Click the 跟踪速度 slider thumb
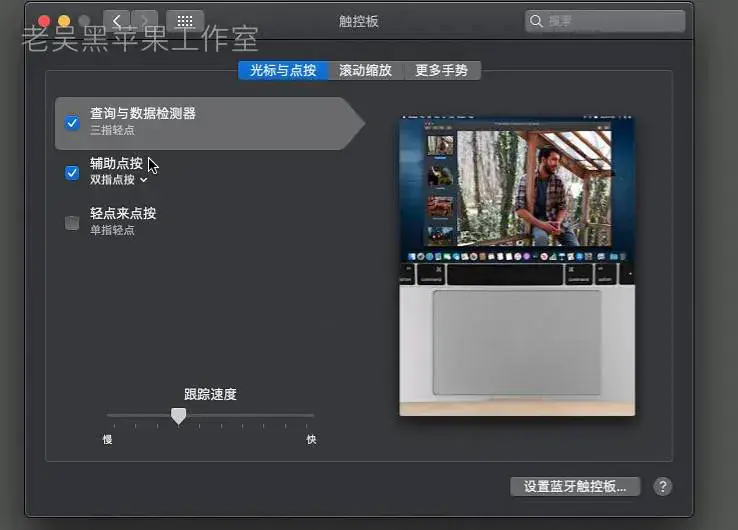The height and width of the screenshot is (530, 738). [178, 416]
